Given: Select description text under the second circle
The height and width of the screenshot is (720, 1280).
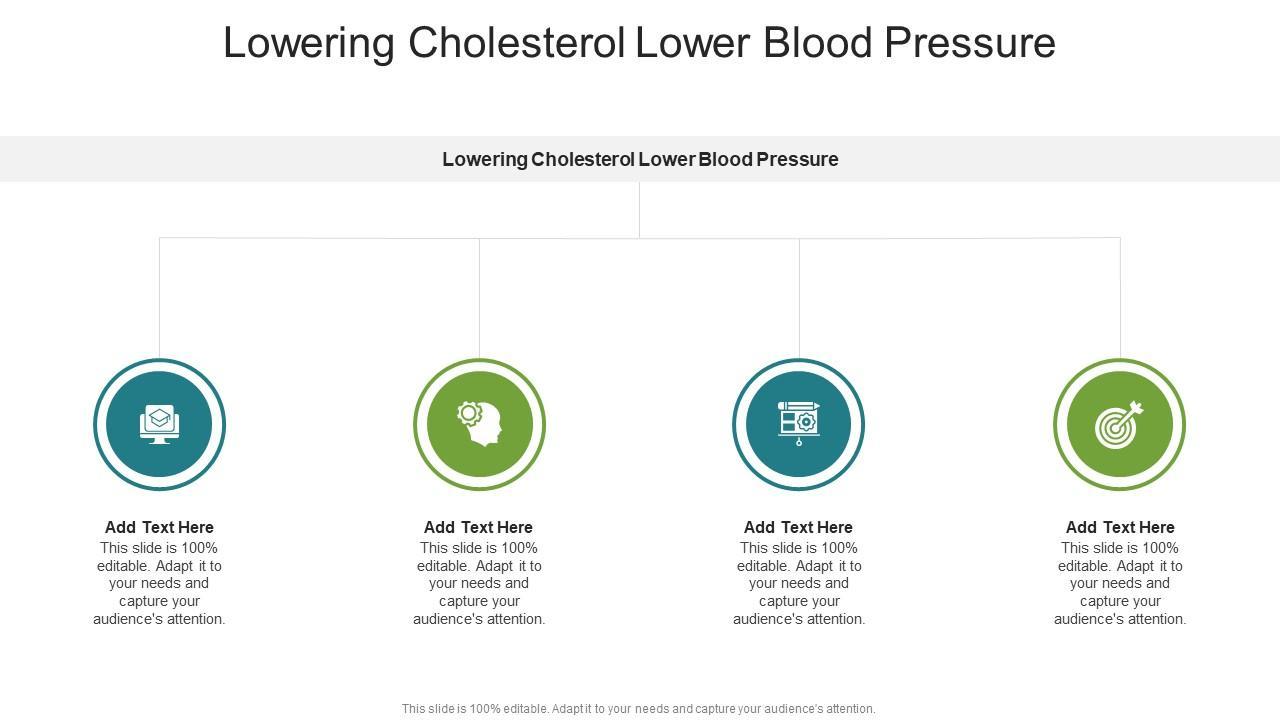Looking at the screenshot, I should click(x=479, y=583).
